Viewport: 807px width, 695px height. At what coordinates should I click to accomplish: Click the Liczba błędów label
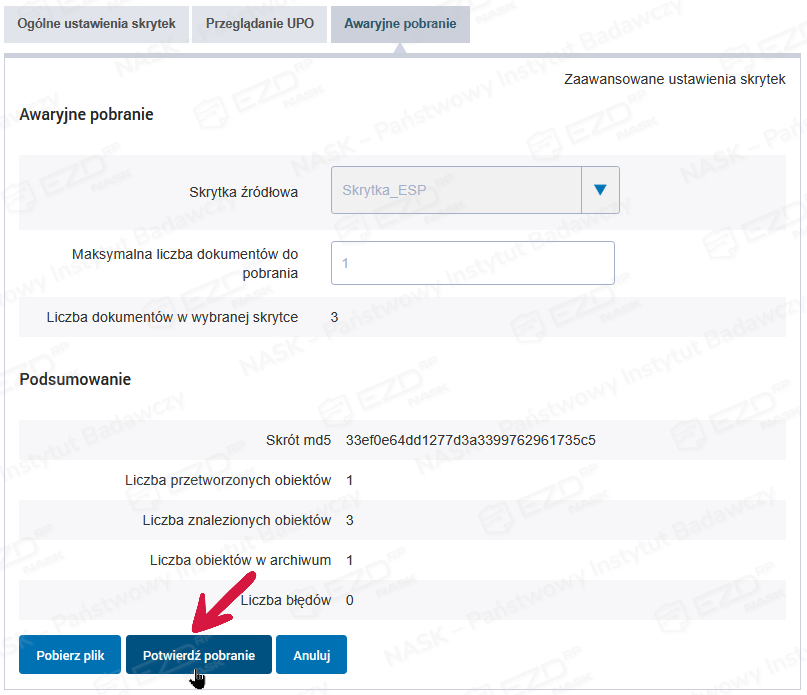pos(286,600)
